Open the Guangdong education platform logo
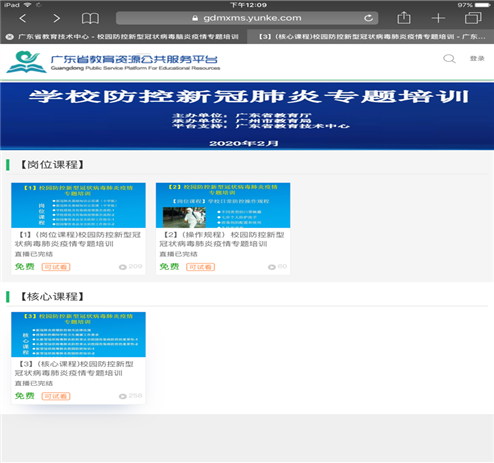 pyautogui.click(x=113, y=62)
